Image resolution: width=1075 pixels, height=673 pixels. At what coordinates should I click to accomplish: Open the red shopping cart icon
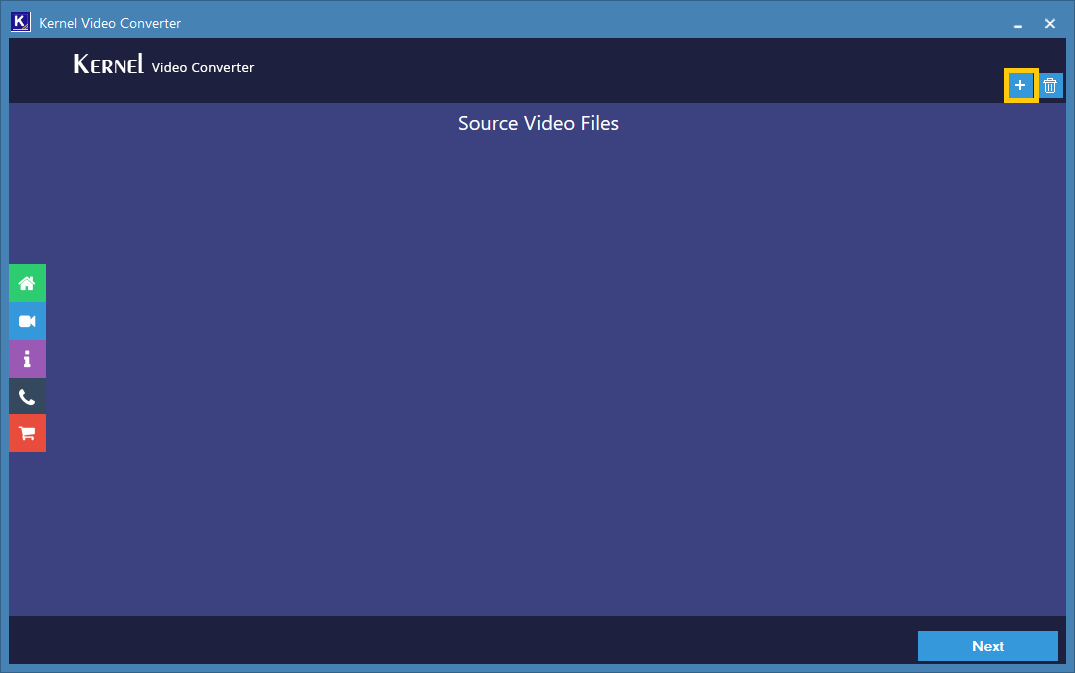click(x=27, y=433)
